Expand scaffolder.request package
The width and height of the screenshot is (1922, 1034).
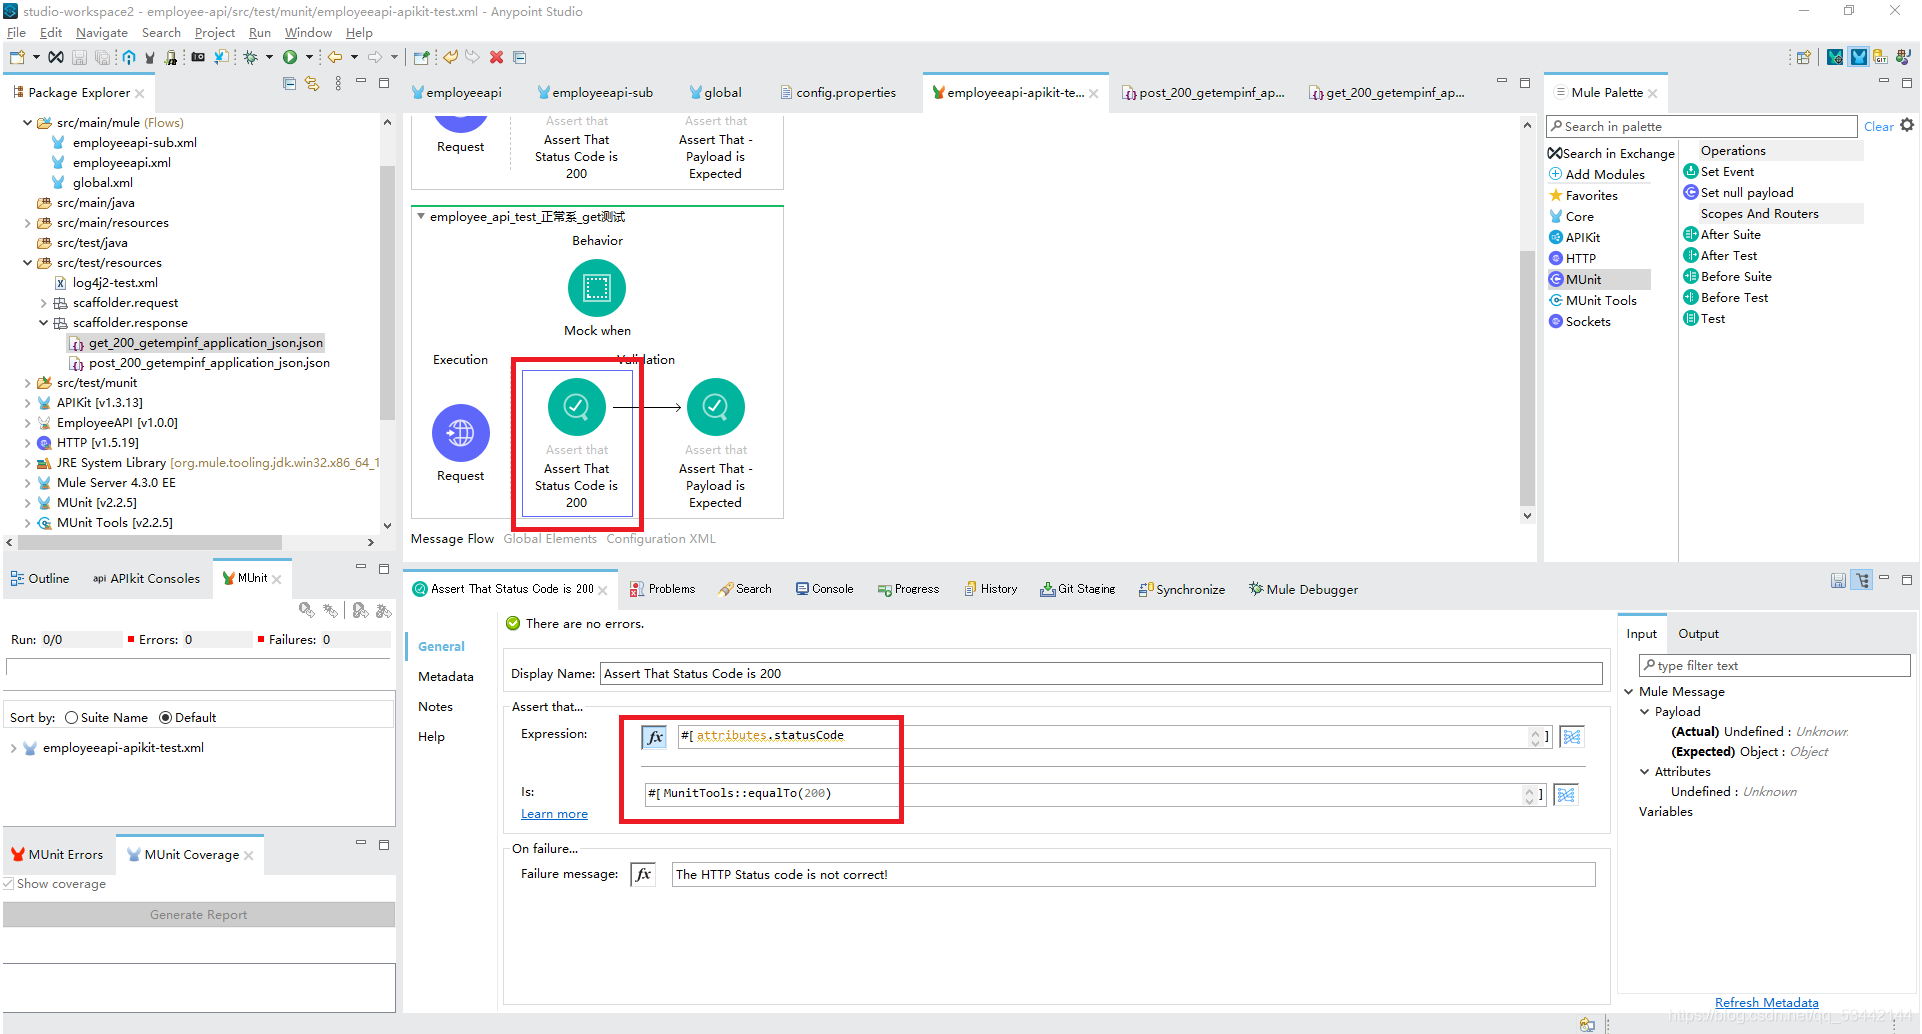pos(43,303)
